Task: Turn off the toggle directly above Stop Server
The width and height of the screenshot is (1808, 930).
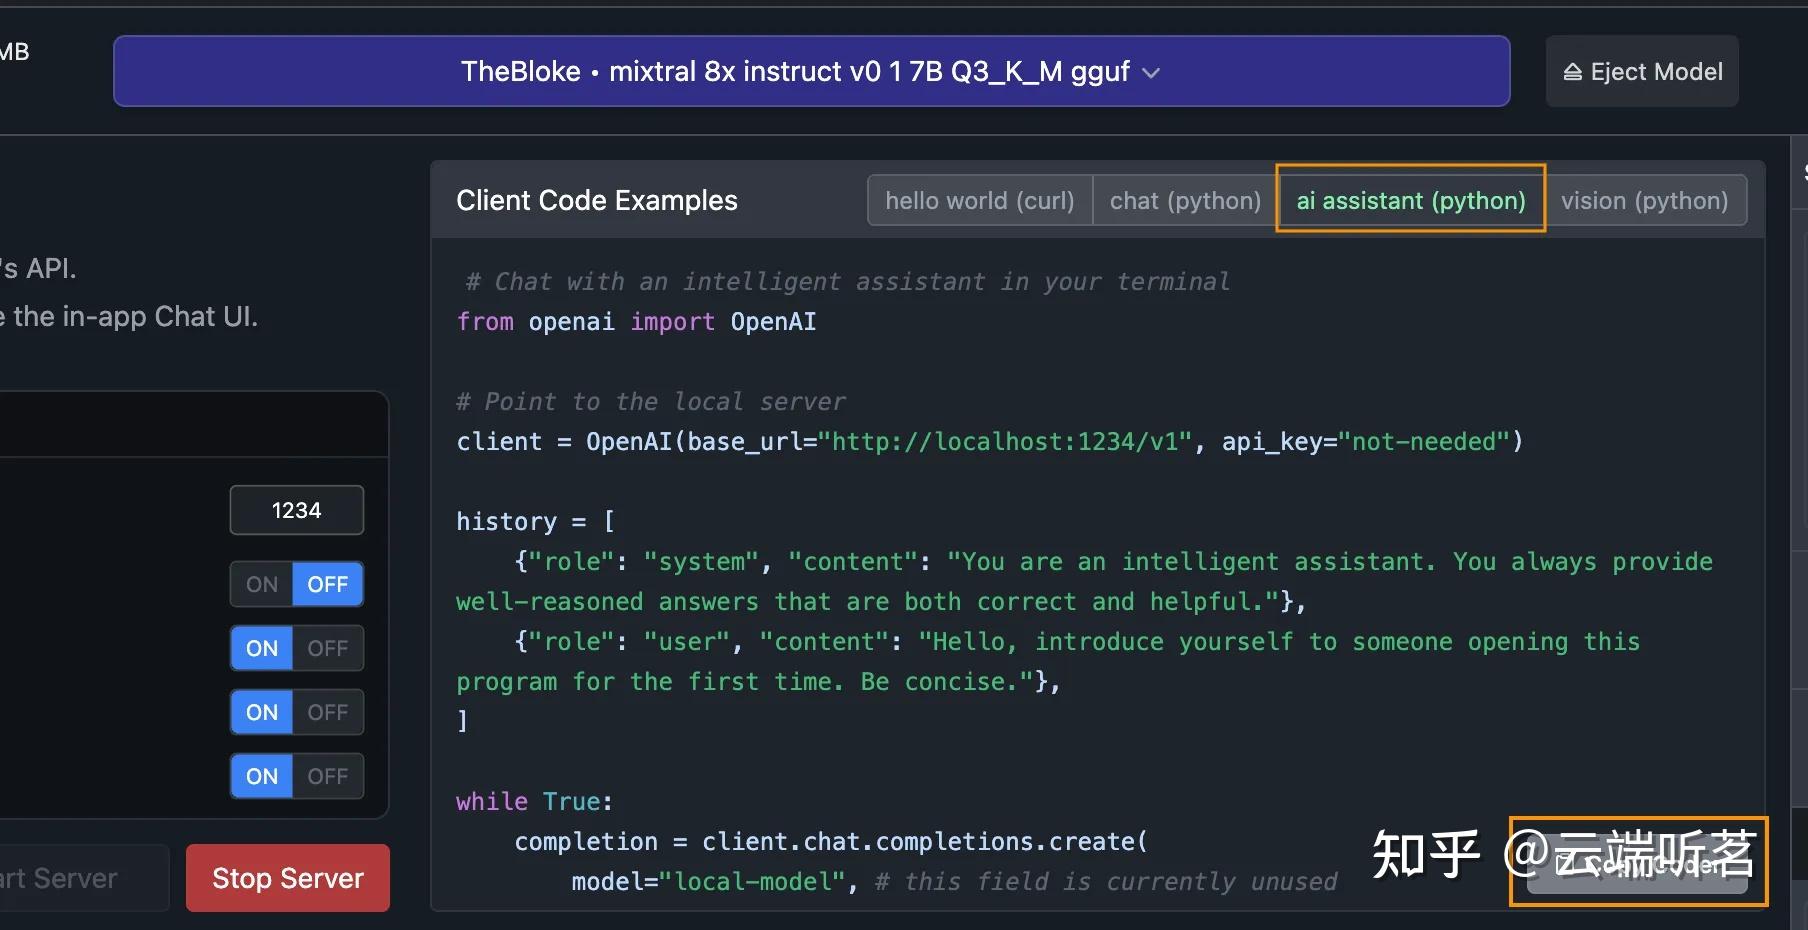Action: 328,776
